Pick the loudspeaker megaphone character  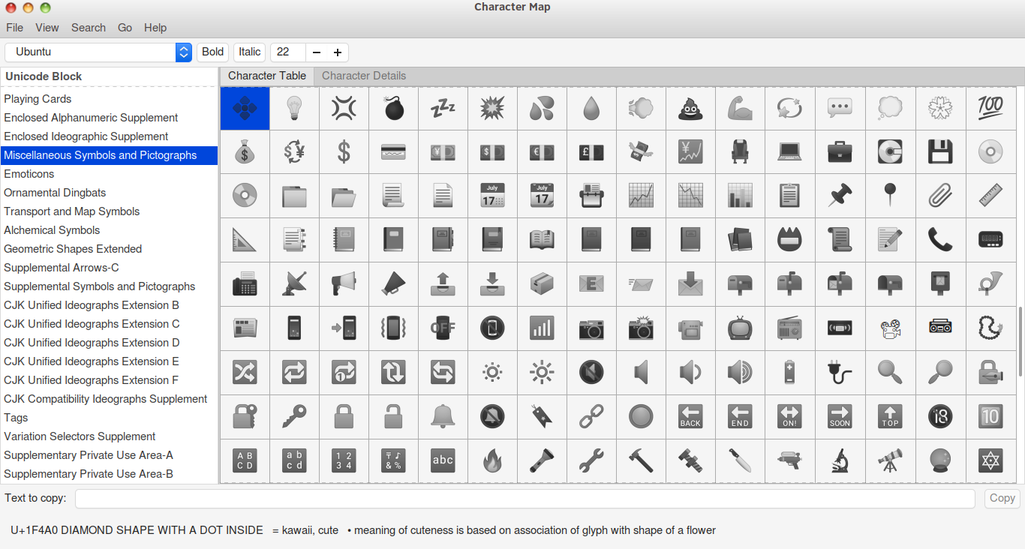click(344, 284)
